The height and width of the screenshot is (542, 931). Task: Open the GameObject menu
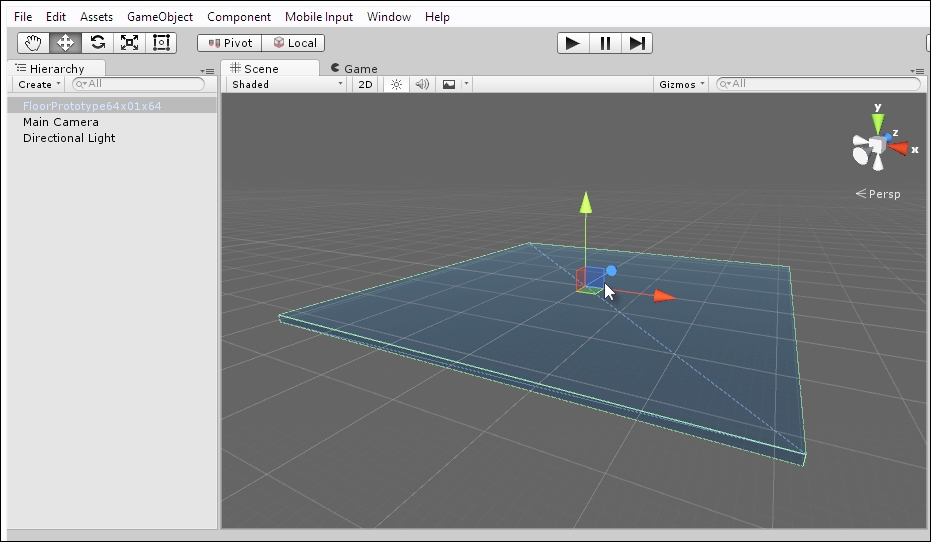(160, 17)
